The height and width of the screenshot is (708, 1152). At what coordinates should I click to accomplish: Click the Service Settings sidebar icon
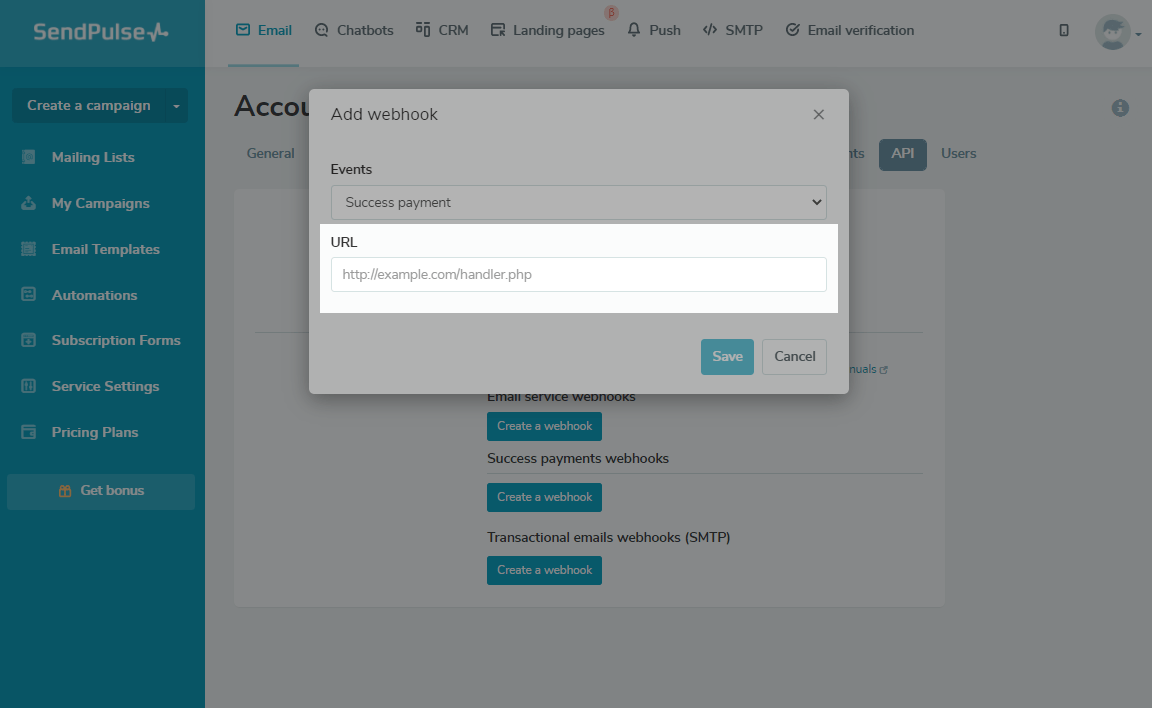point(29,386)
